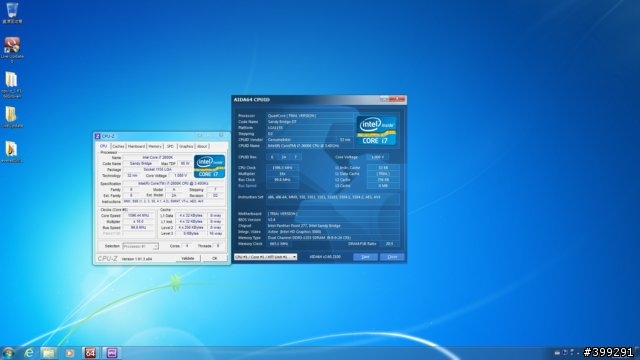This screenshot has width=640, height=360.
Task: Launch Internet Explorer from the taskbar
Action: tap(29, 353)
